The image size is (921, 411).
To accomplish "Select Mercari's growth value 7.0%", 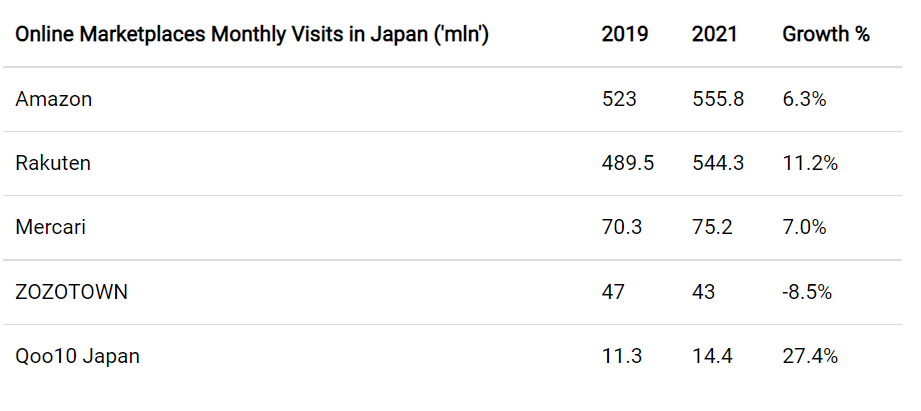I will (x=804, y=227).
